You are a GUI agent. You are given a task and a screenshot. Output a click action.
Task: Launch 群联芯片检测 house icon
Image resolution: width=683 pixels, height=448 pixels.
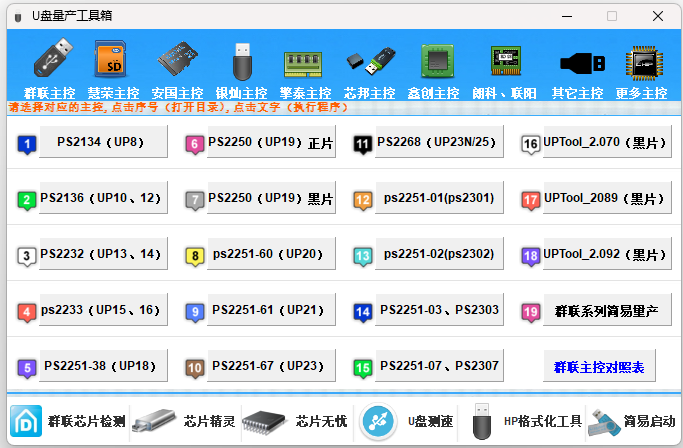point(26,421)
